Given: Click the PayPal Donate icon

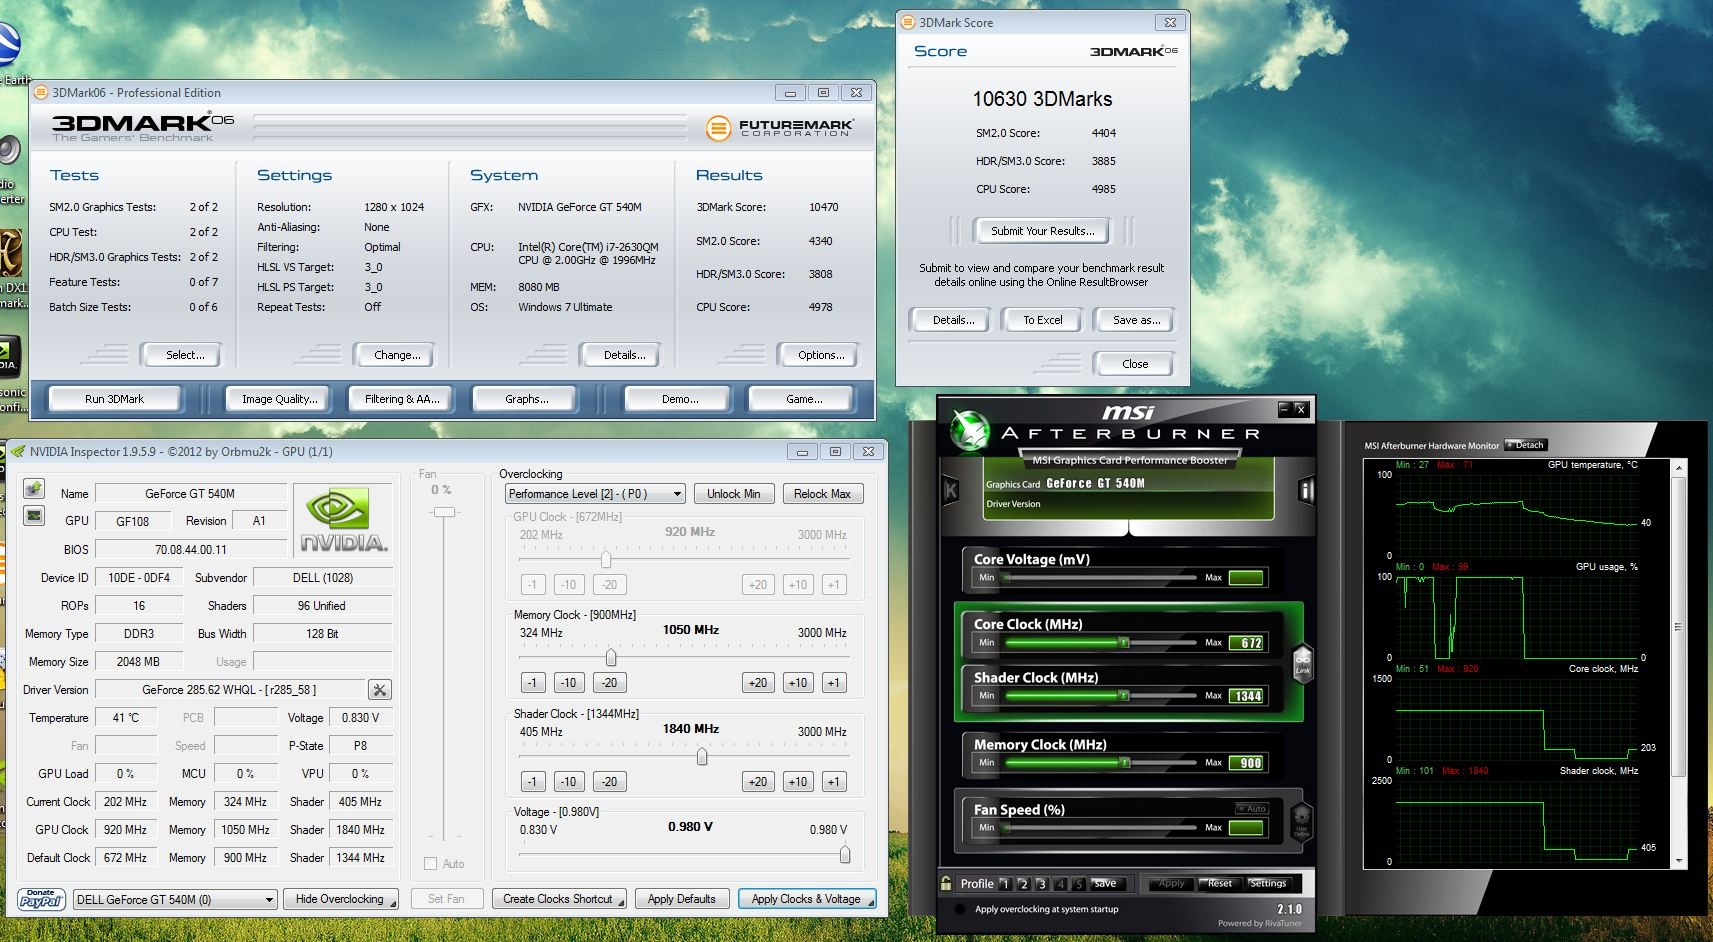Looking at the screenshot, I should [x=41, y=899].
